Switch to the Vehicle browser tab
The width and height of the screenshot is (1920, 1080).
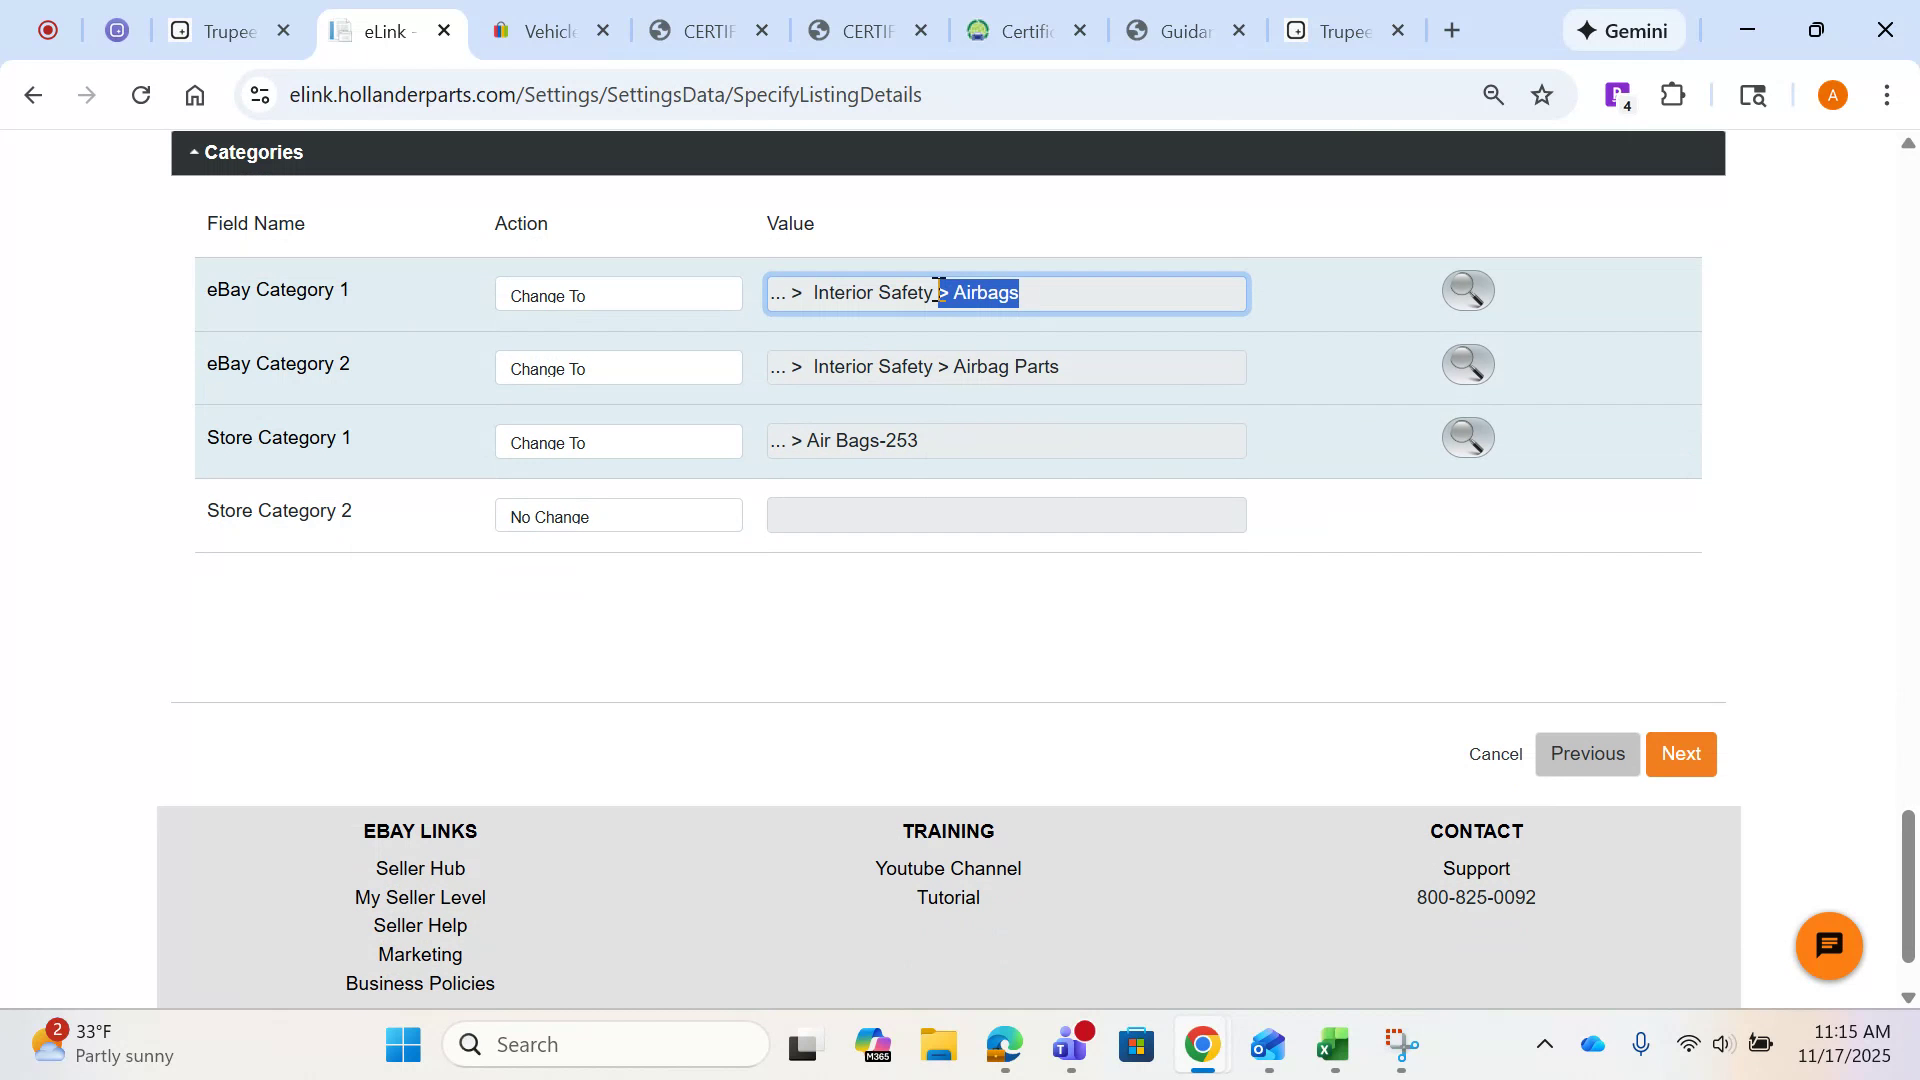[x=548, y=31]
